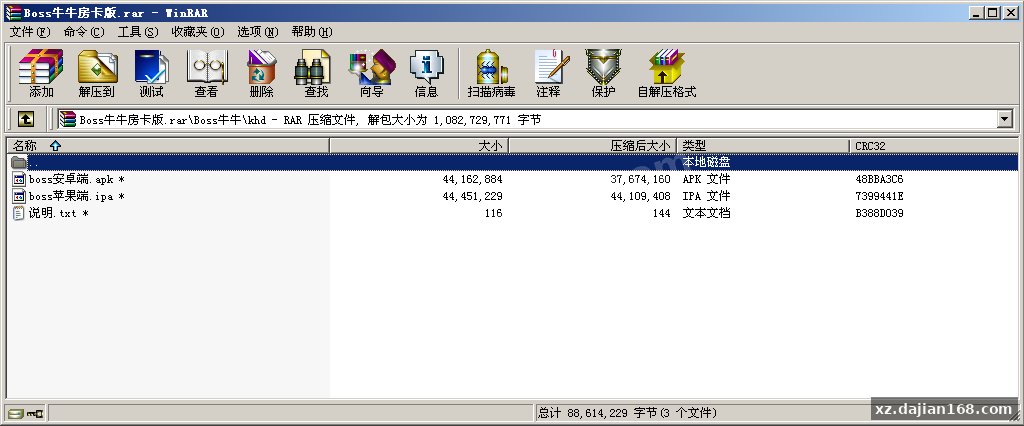Click type cell APK 文件
This screenshot has width=1024, height=426.
[x=707, y=179]
